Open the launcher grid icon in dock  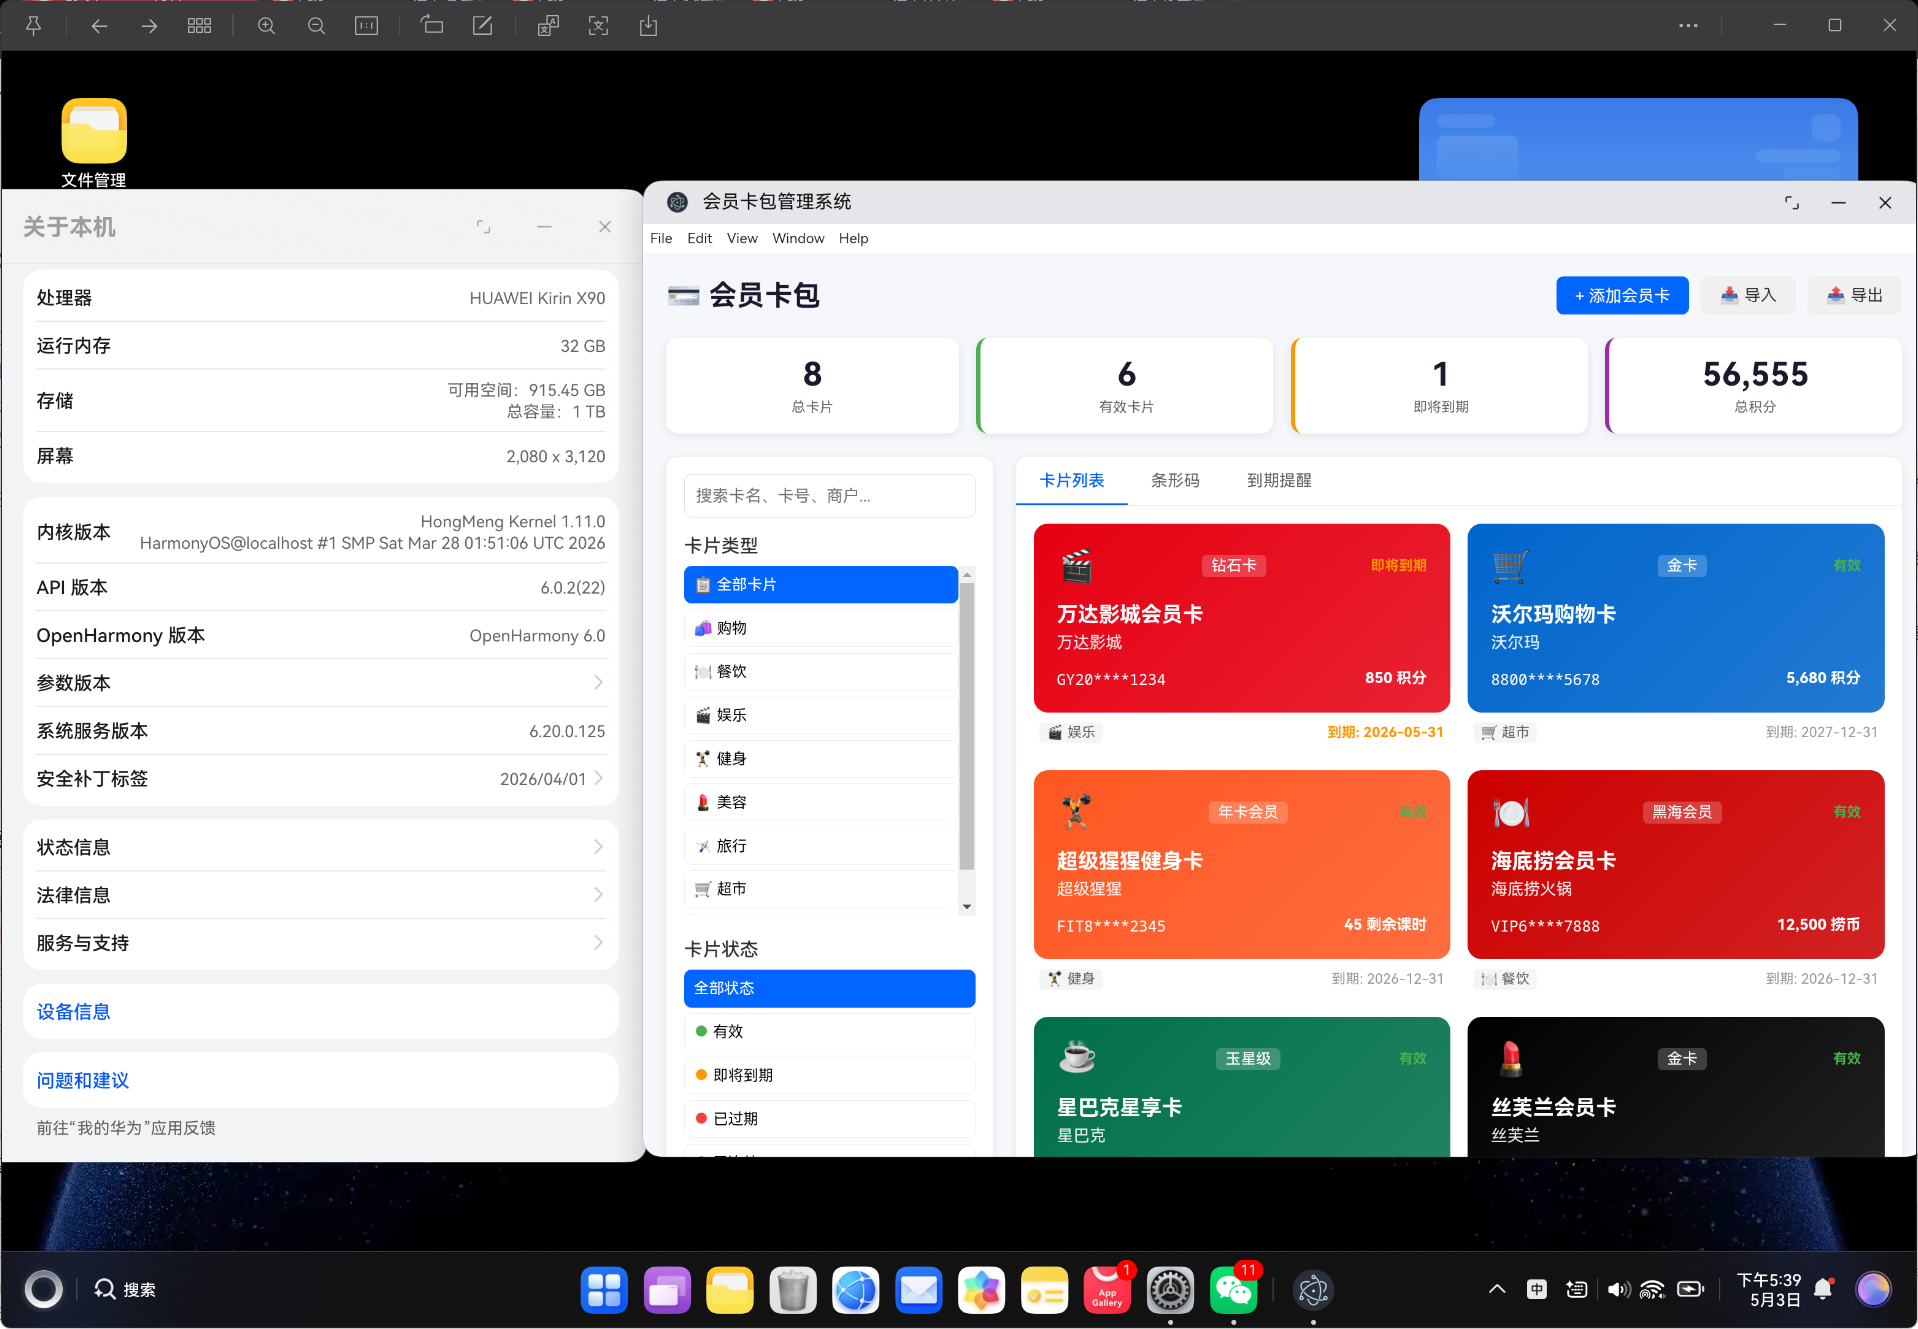click(604, 1290)
